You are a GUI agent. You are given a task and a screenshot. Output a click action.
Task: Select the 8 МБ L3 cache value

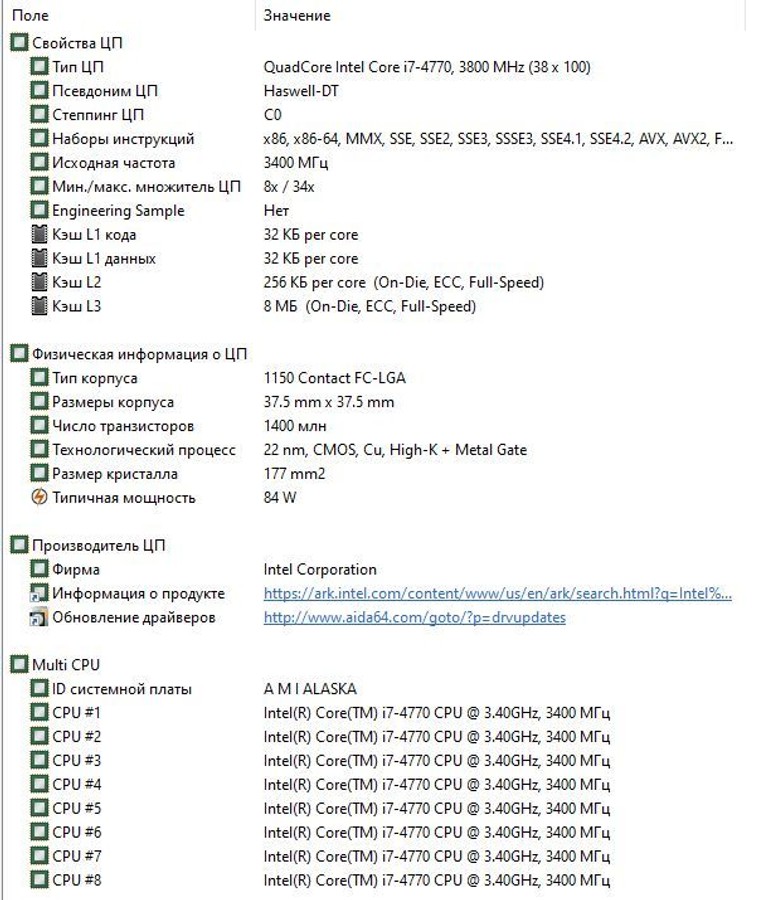(x=370, y=306)
